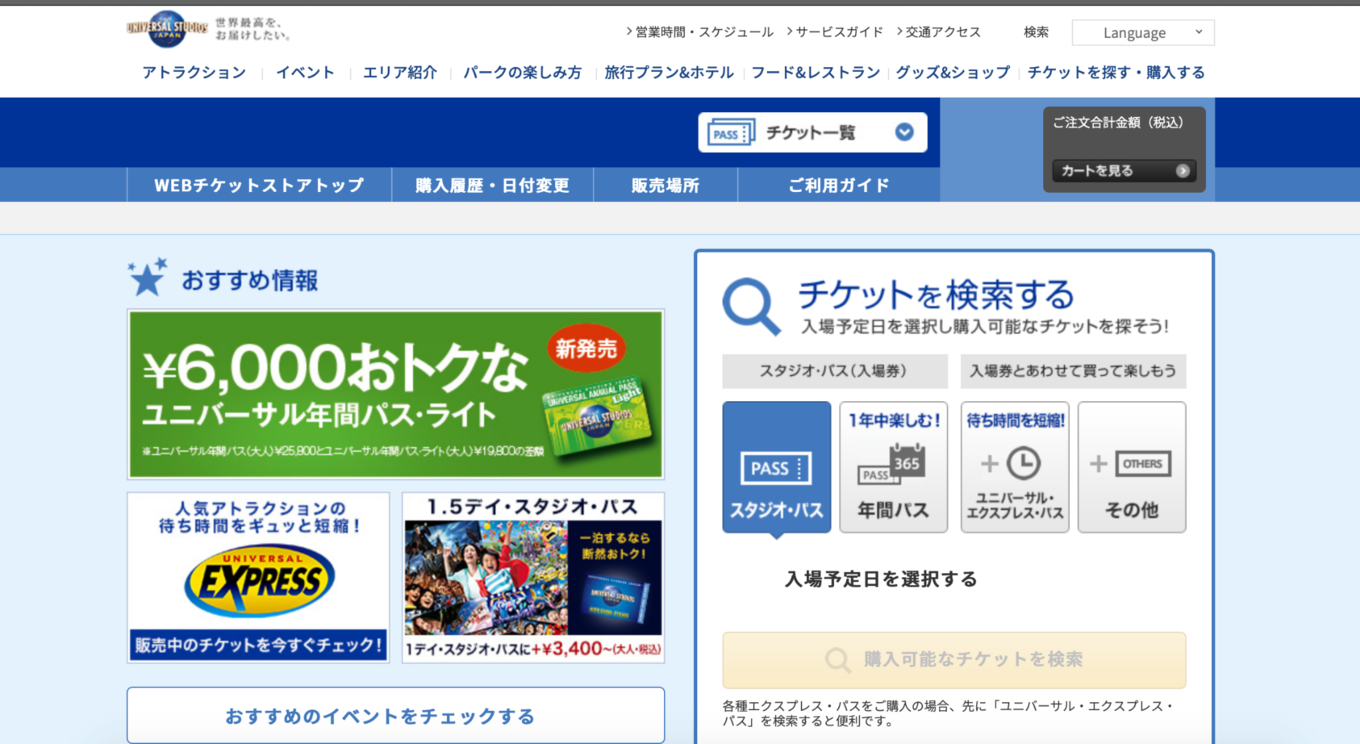Click the おすすめ情報 heading
Viewport: 1360px width, 744px height.
click(250, 280)
